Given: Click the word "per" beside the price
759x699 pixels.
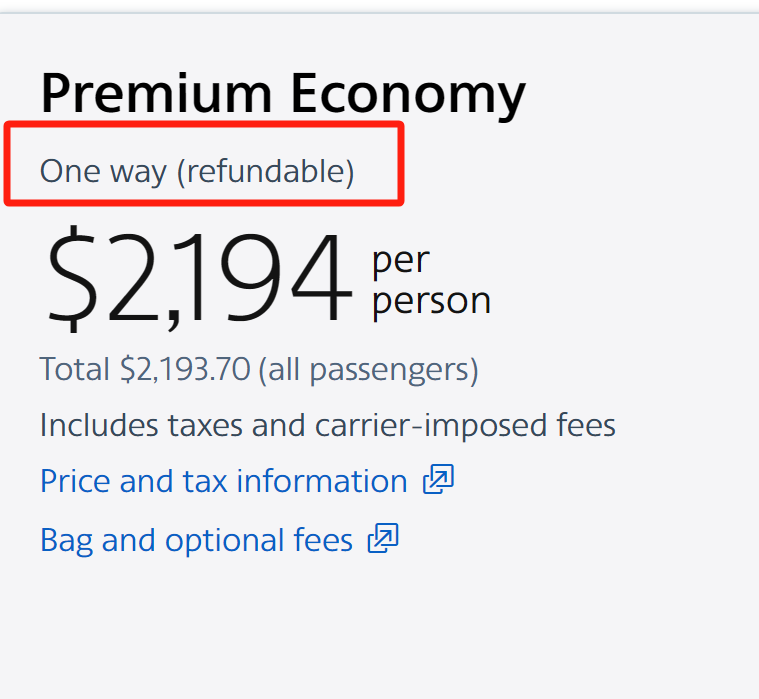Looking at the screenshot, I should [400, 260].
